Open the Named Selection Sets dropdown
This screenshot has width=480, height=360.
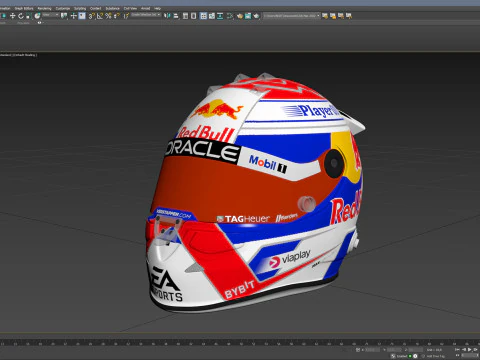[146, 15]
